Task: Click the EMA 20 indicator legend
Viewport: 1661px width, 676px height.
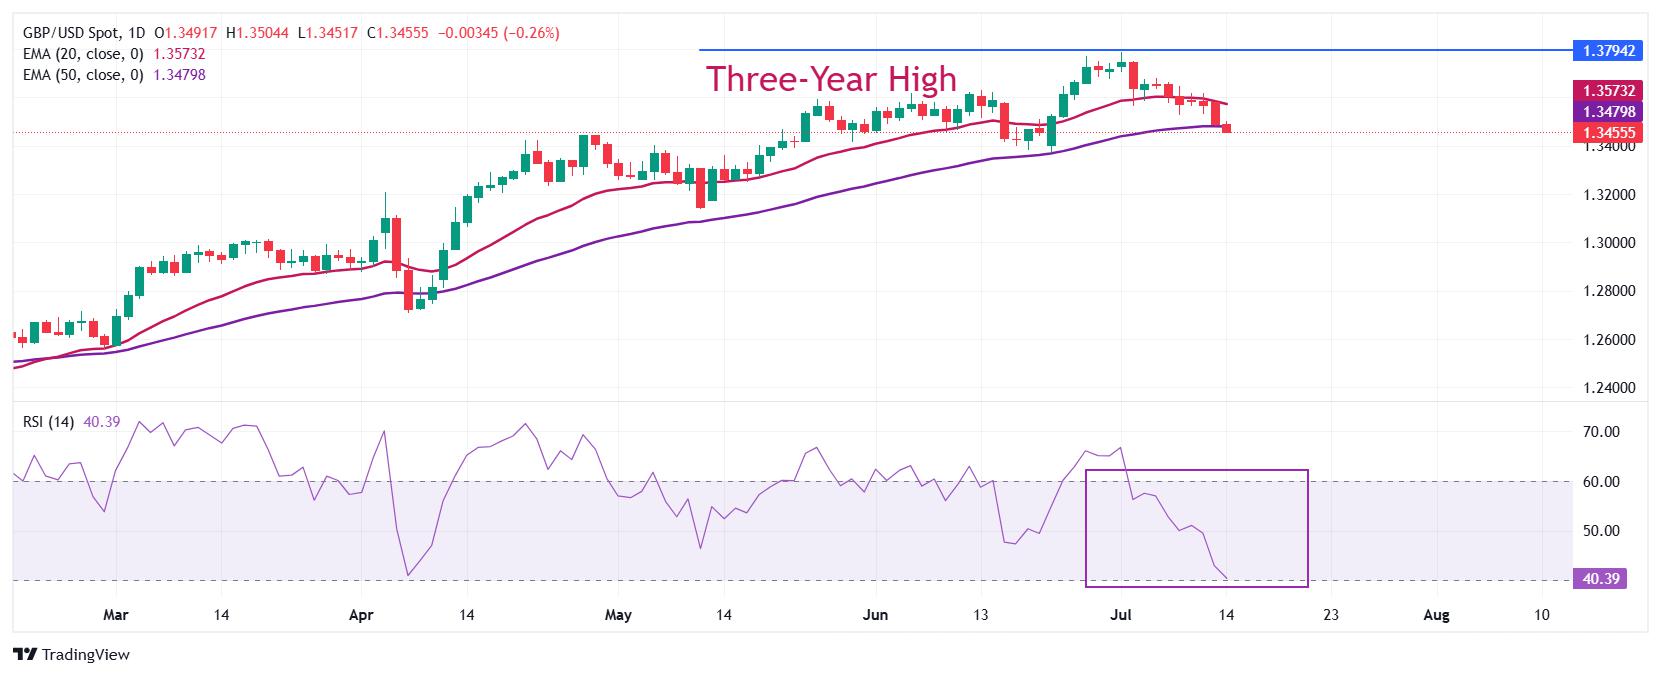Action: pyautogui.click(x=114, y=54)
